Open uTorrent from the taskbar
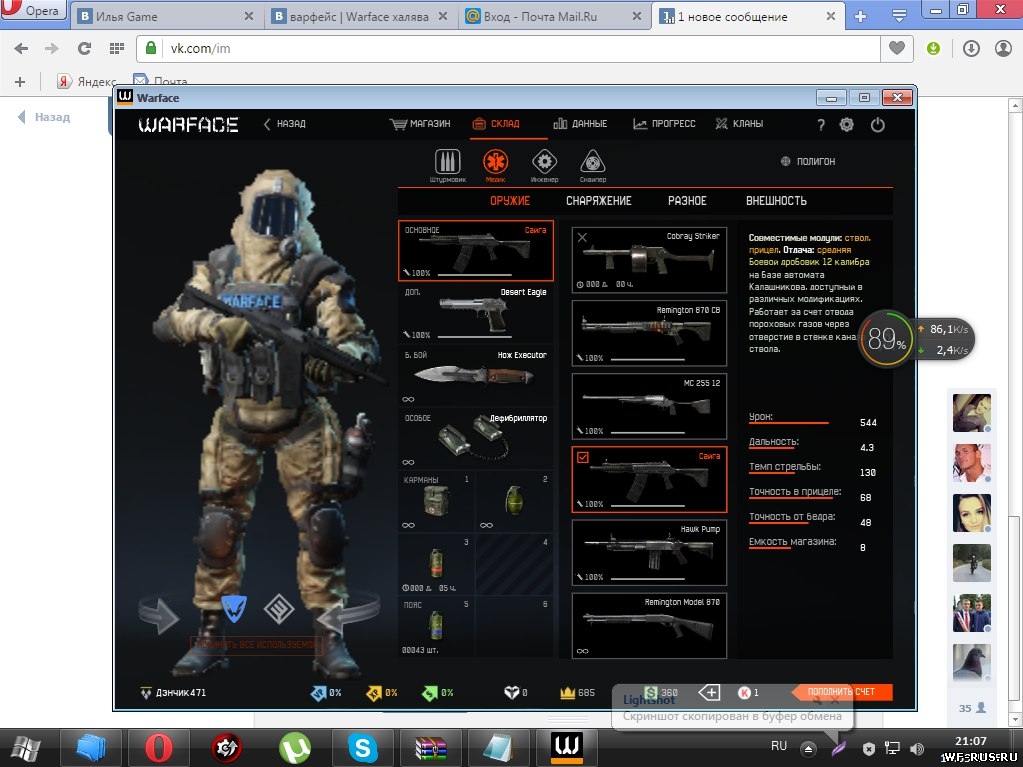Screen dimensions: 1023x767 [295, 747]
